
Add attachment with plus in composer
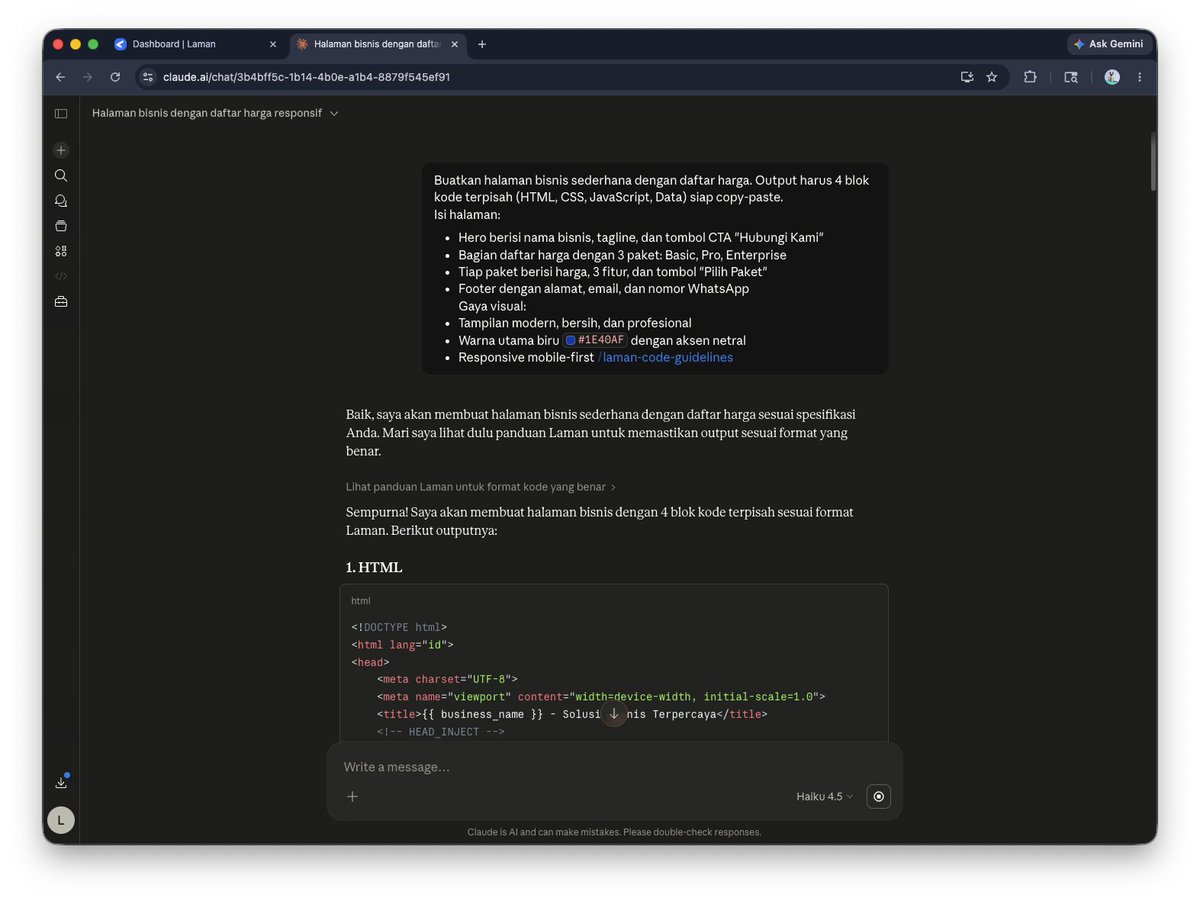point(352,797)
